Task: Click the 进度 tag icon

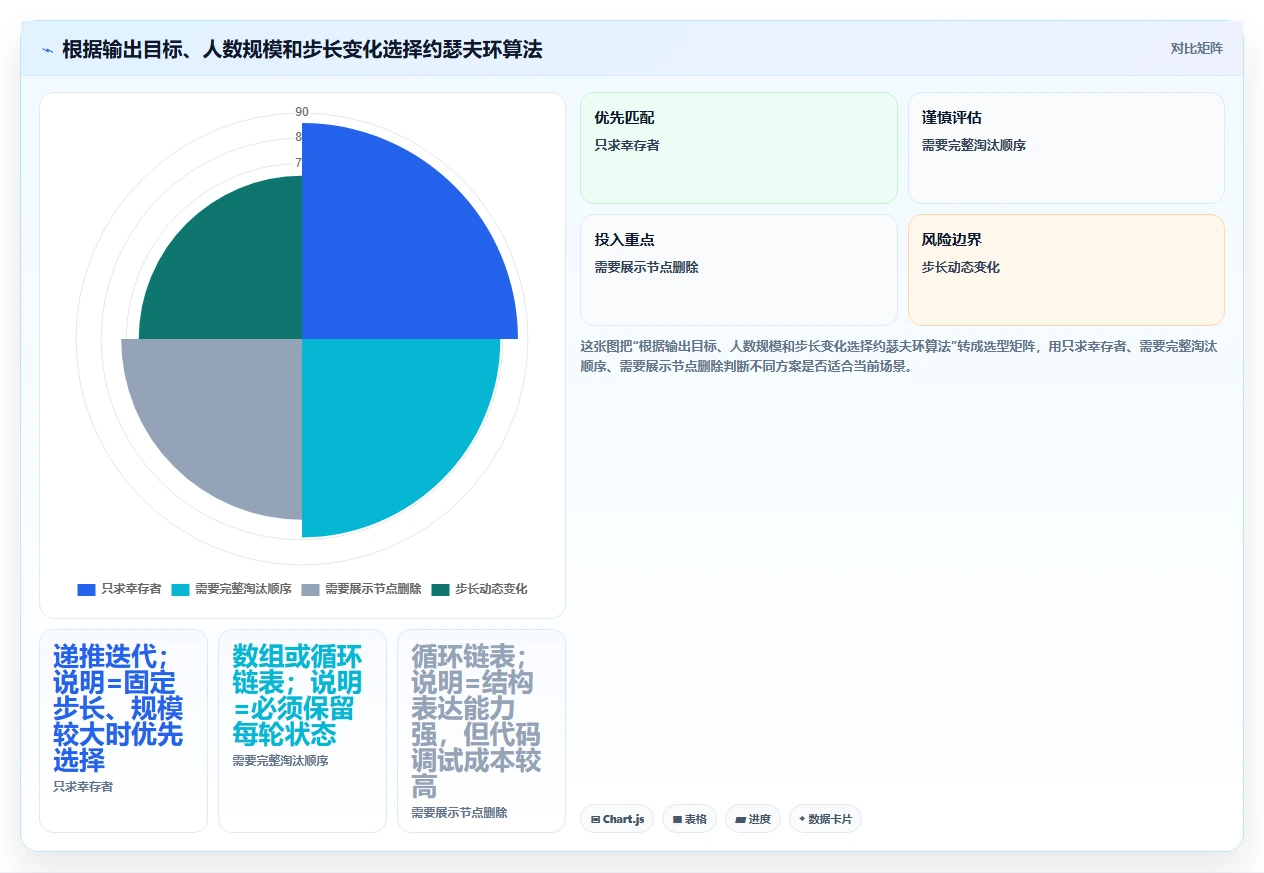Action: click(x=740, y=819)
